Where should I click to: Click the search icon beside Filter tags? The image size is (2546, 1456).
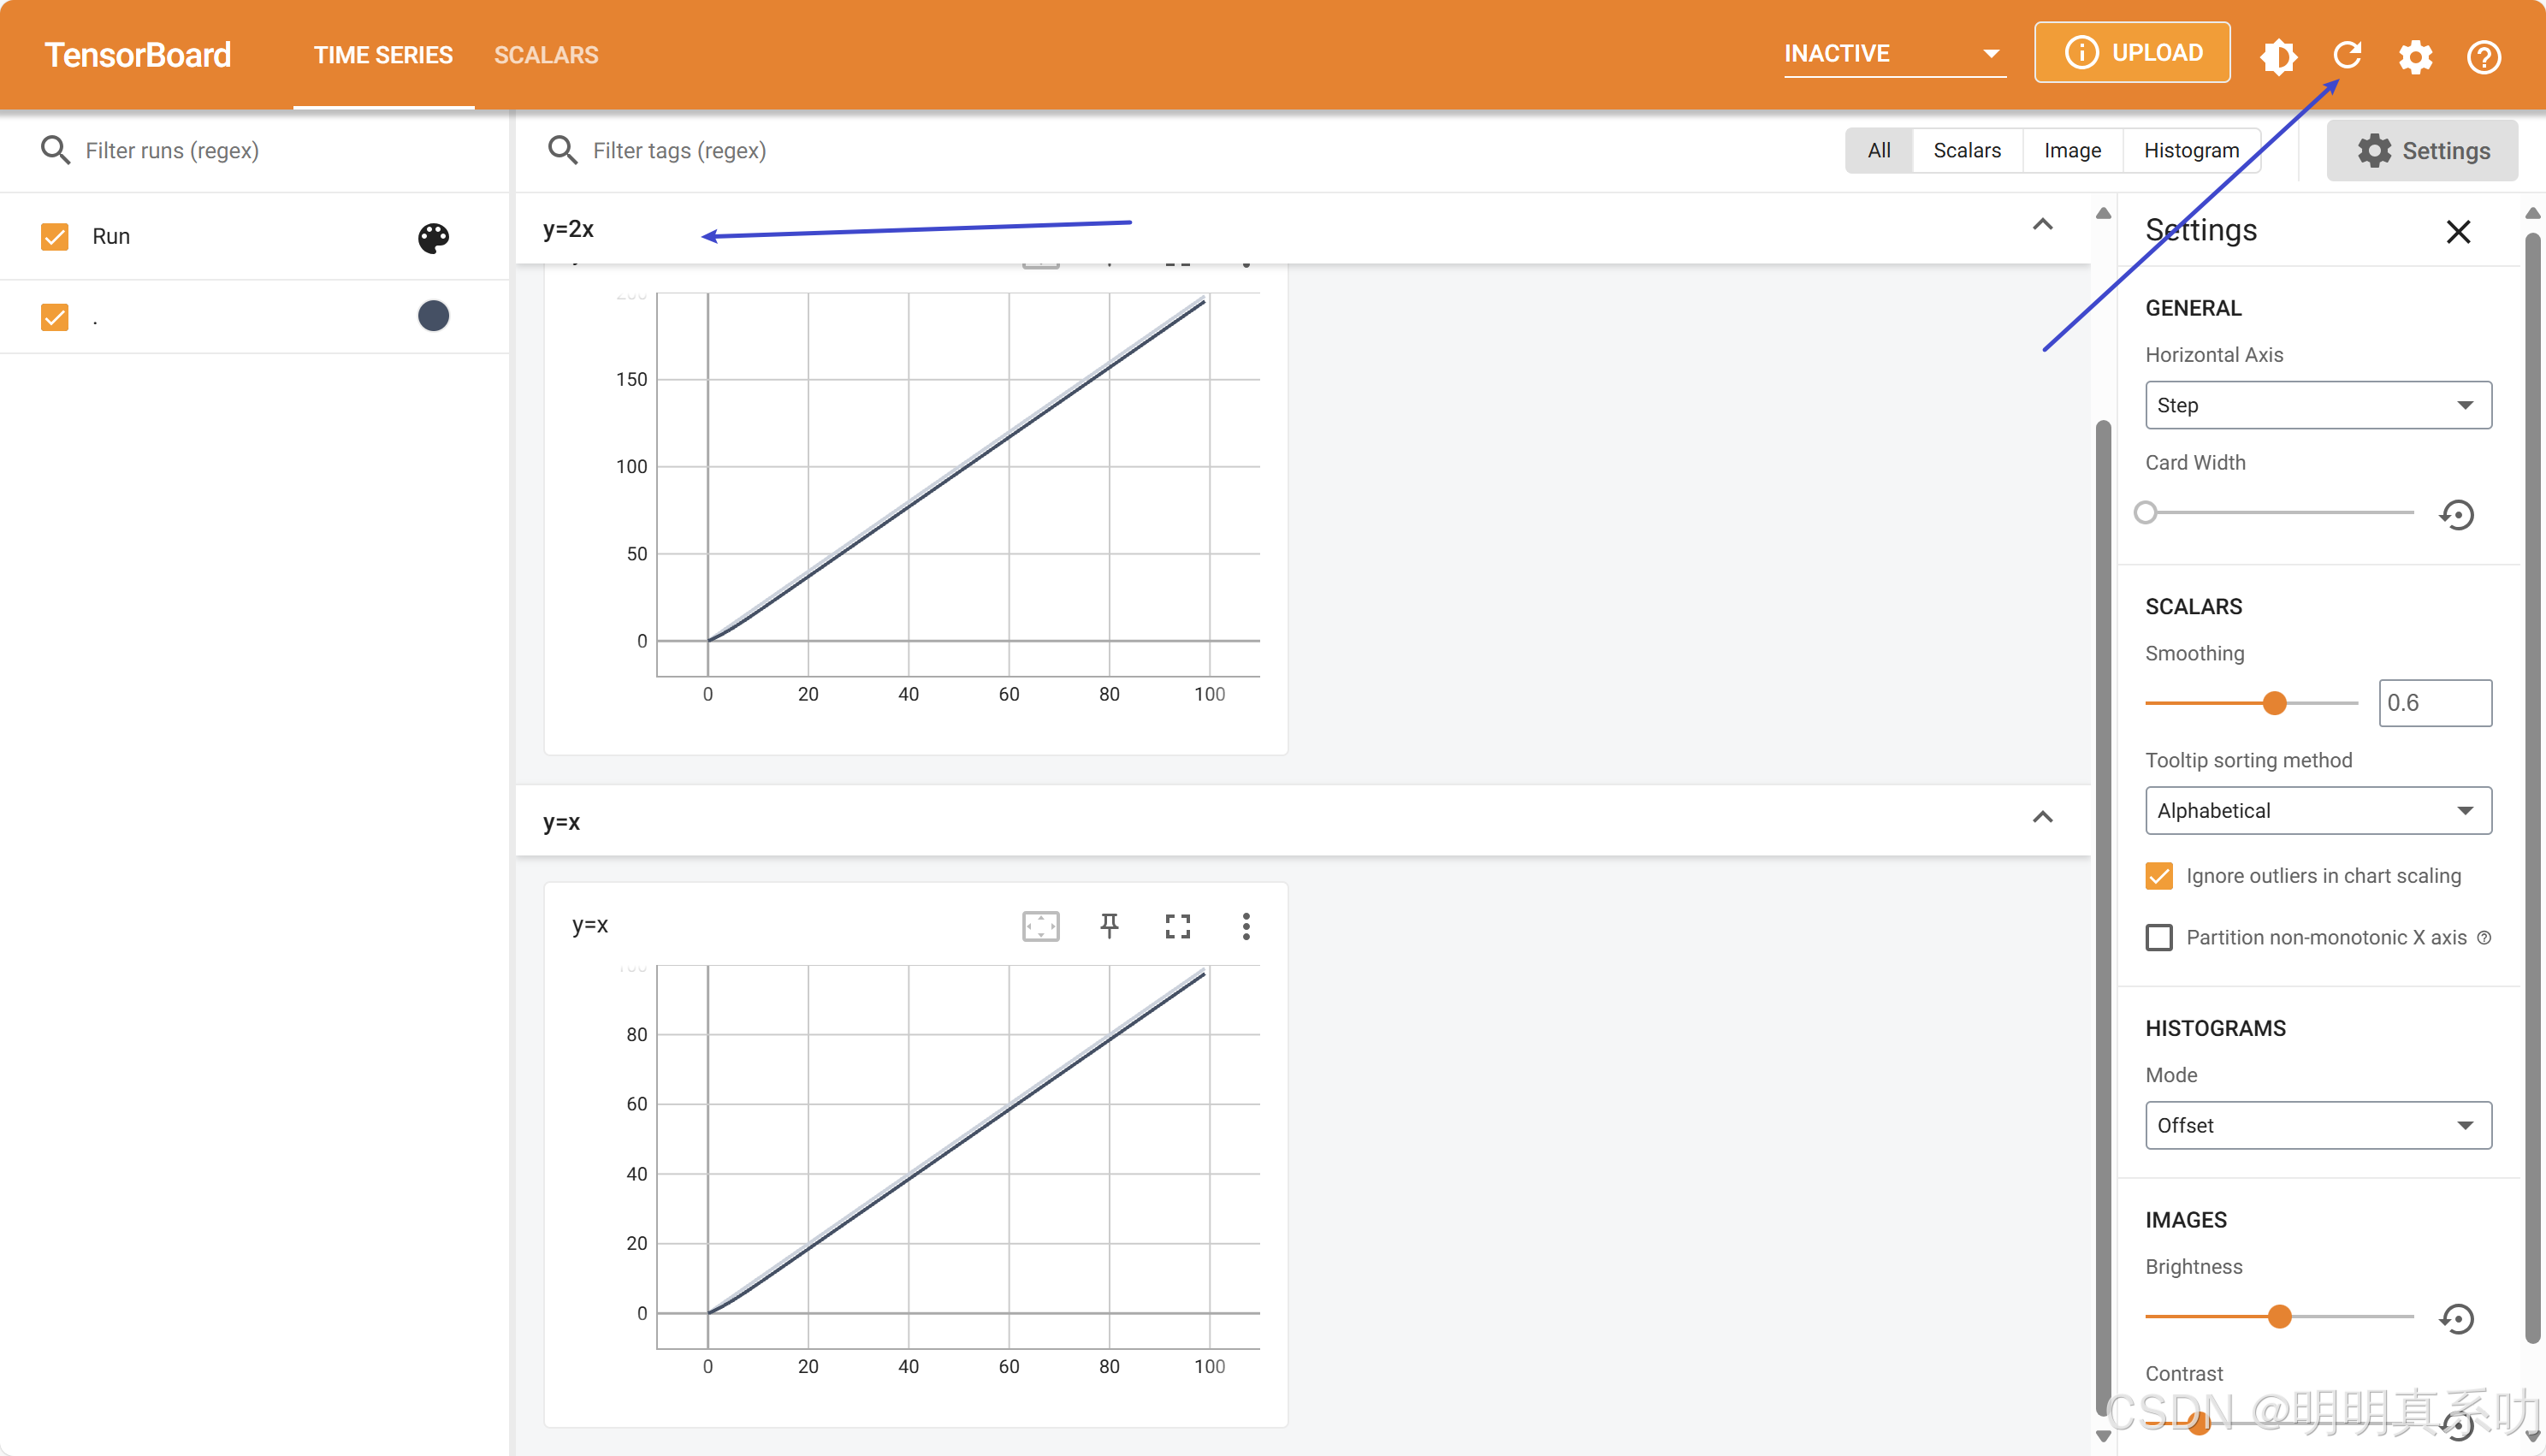[563, 150]
